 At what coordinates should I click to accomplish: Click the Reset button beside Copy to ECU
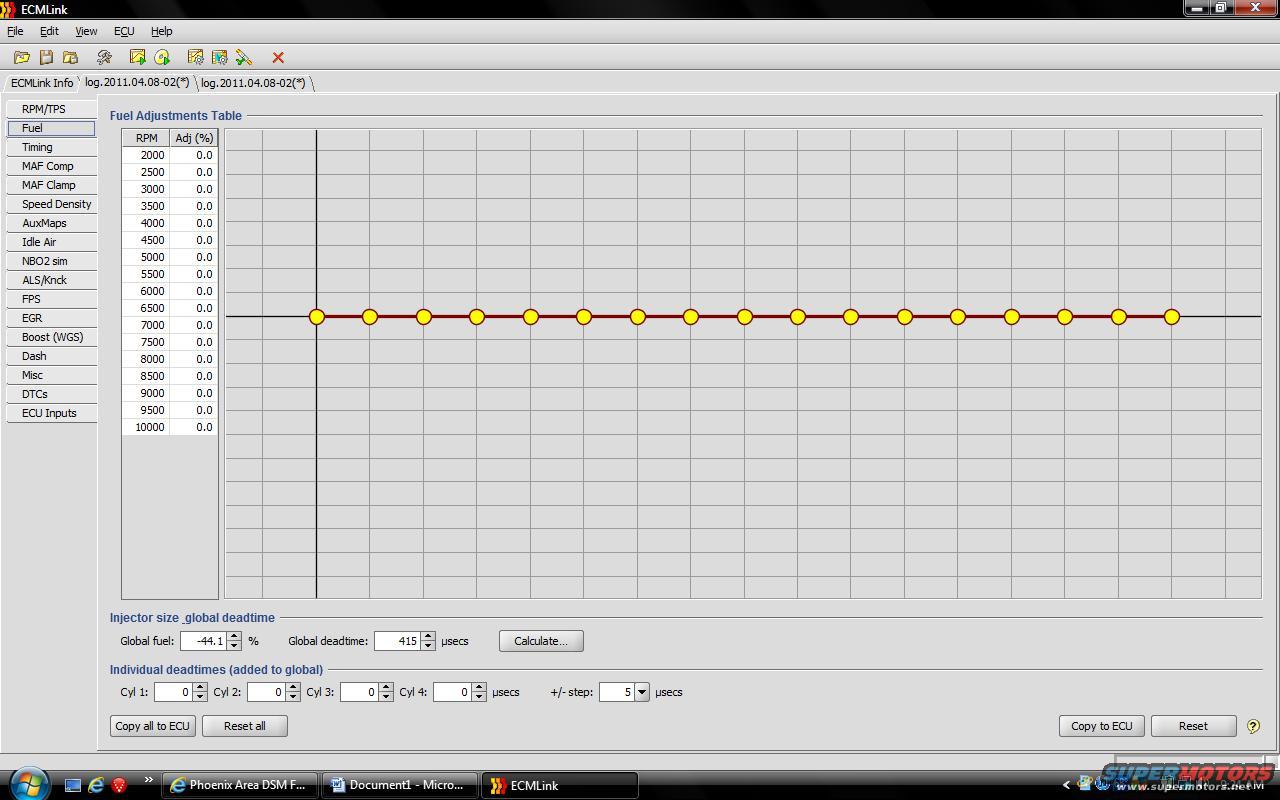(1193, 726)
